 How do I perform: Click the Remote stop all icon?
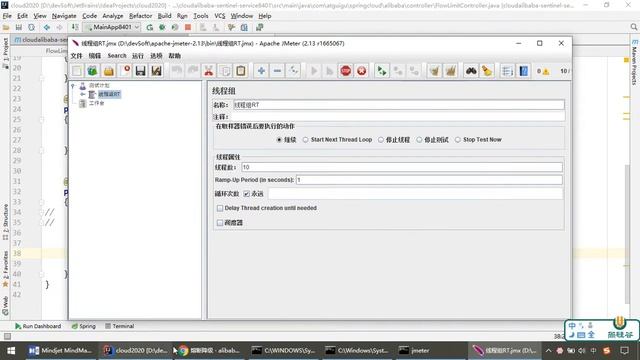398,71
